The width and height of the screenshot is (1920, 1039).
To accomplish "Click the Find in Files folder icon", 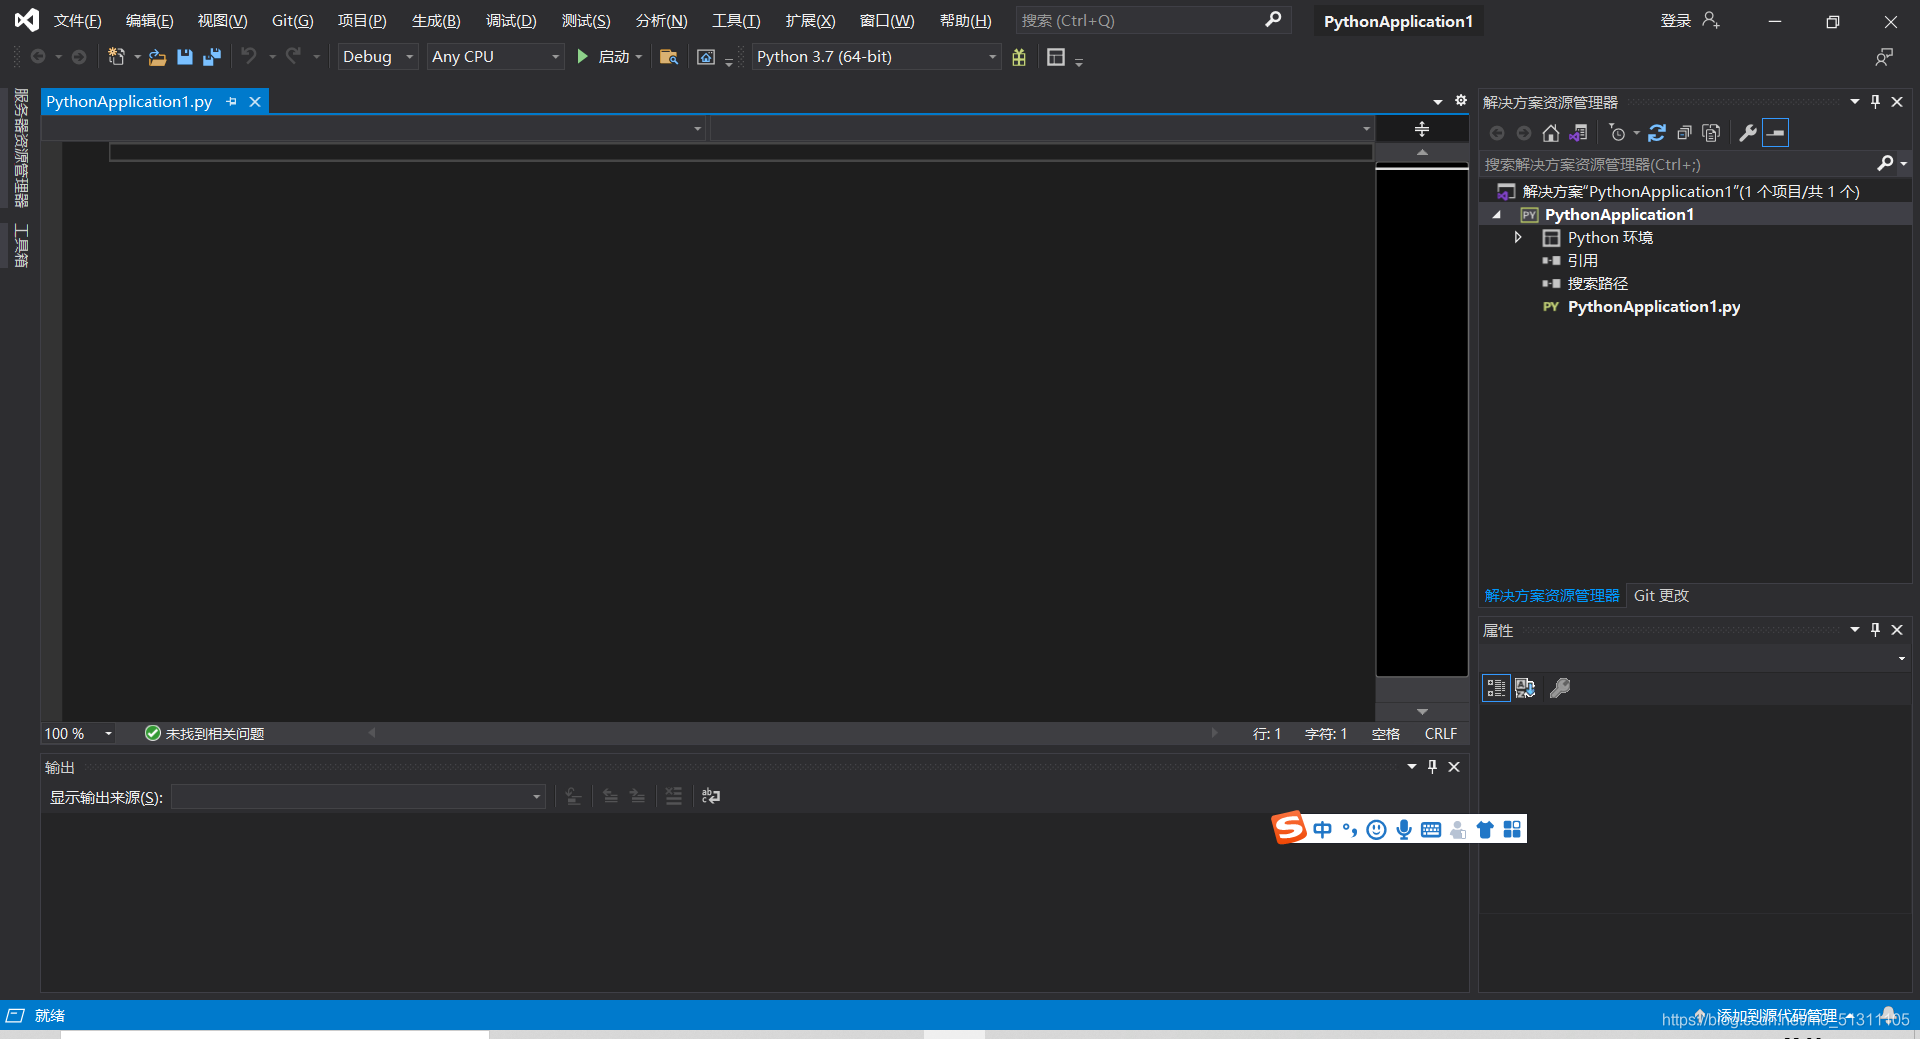I will [669, 57].
